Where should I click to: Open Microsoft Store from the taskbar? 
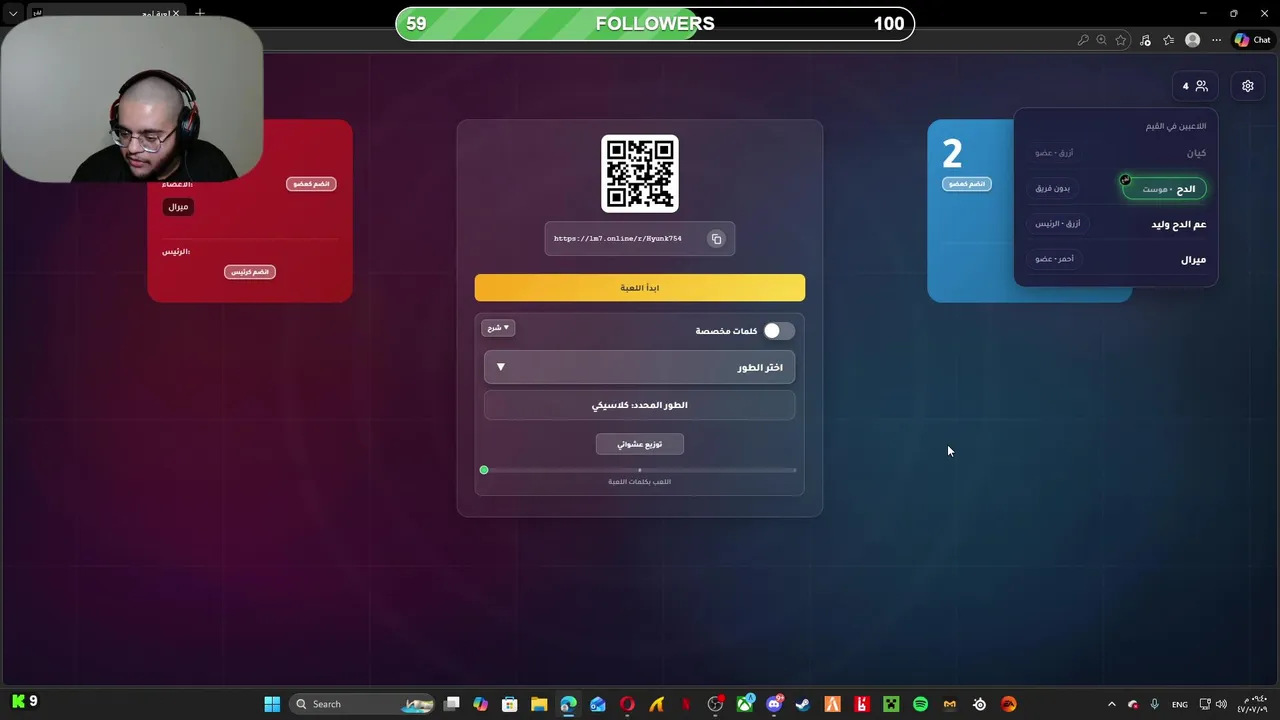[510, 704]
